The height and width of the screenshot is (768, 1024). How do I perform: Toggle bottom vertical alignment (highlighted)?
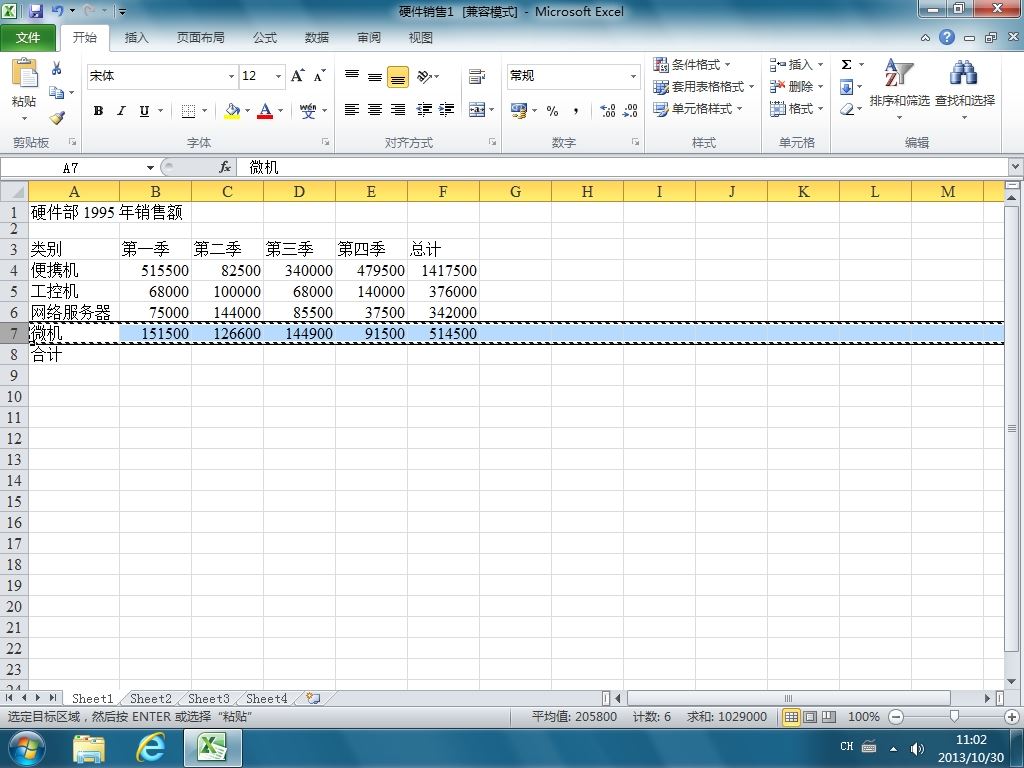click(398, 77)
